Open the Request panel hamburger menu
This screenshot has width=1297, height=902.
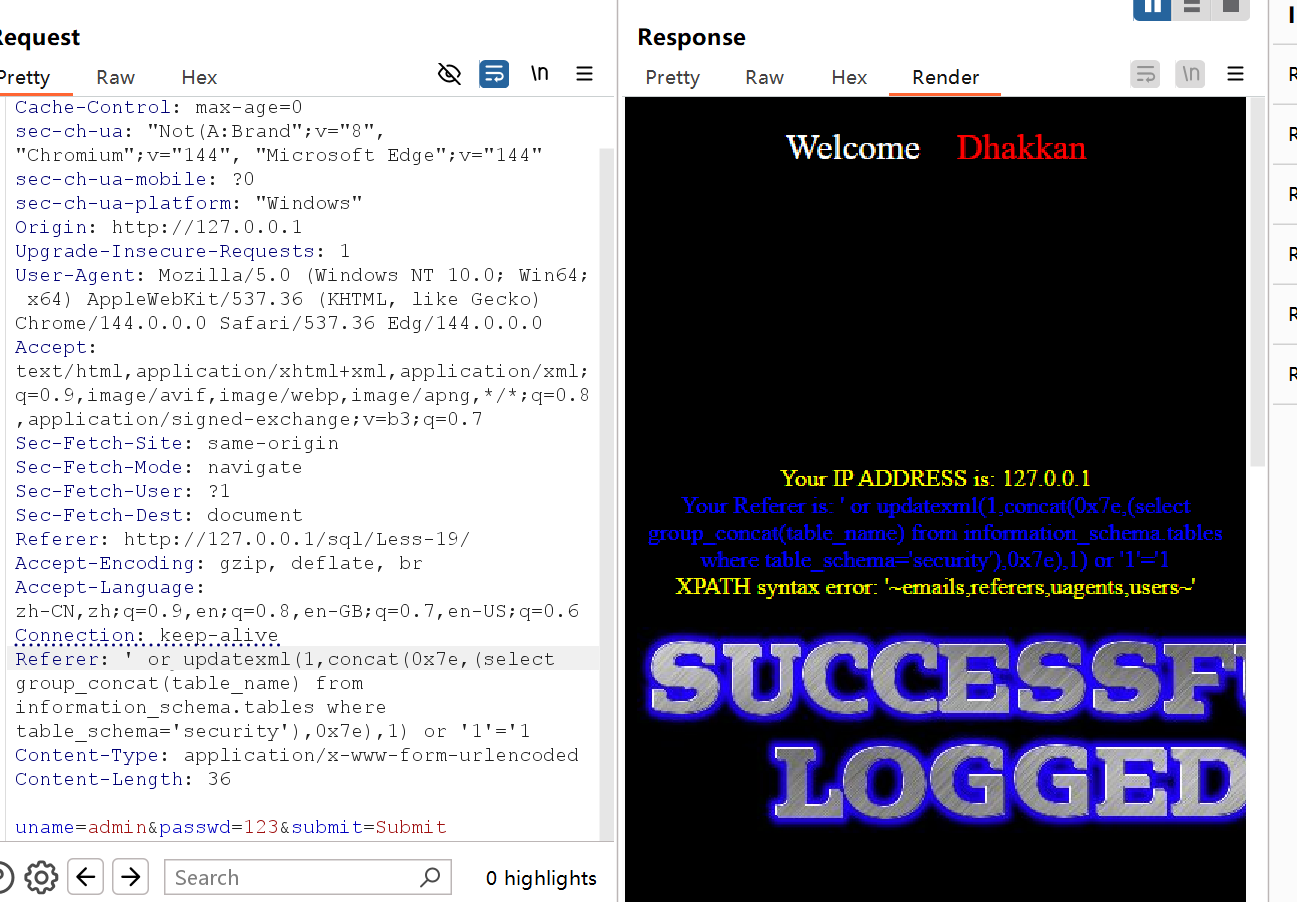coord(585,74)
